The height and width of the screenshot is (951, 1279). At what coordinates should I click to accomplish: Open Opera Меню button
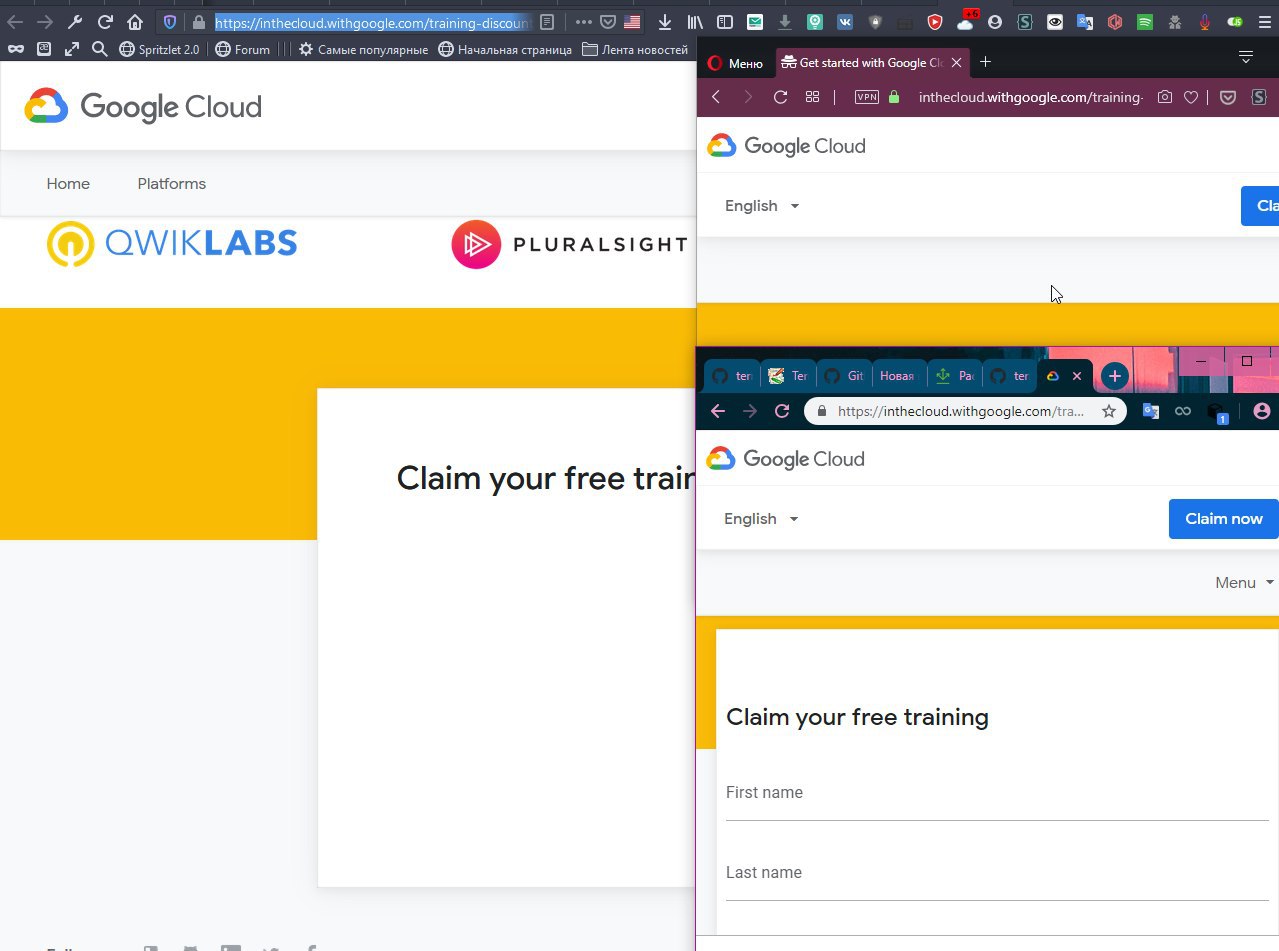(x=735, y=63)
